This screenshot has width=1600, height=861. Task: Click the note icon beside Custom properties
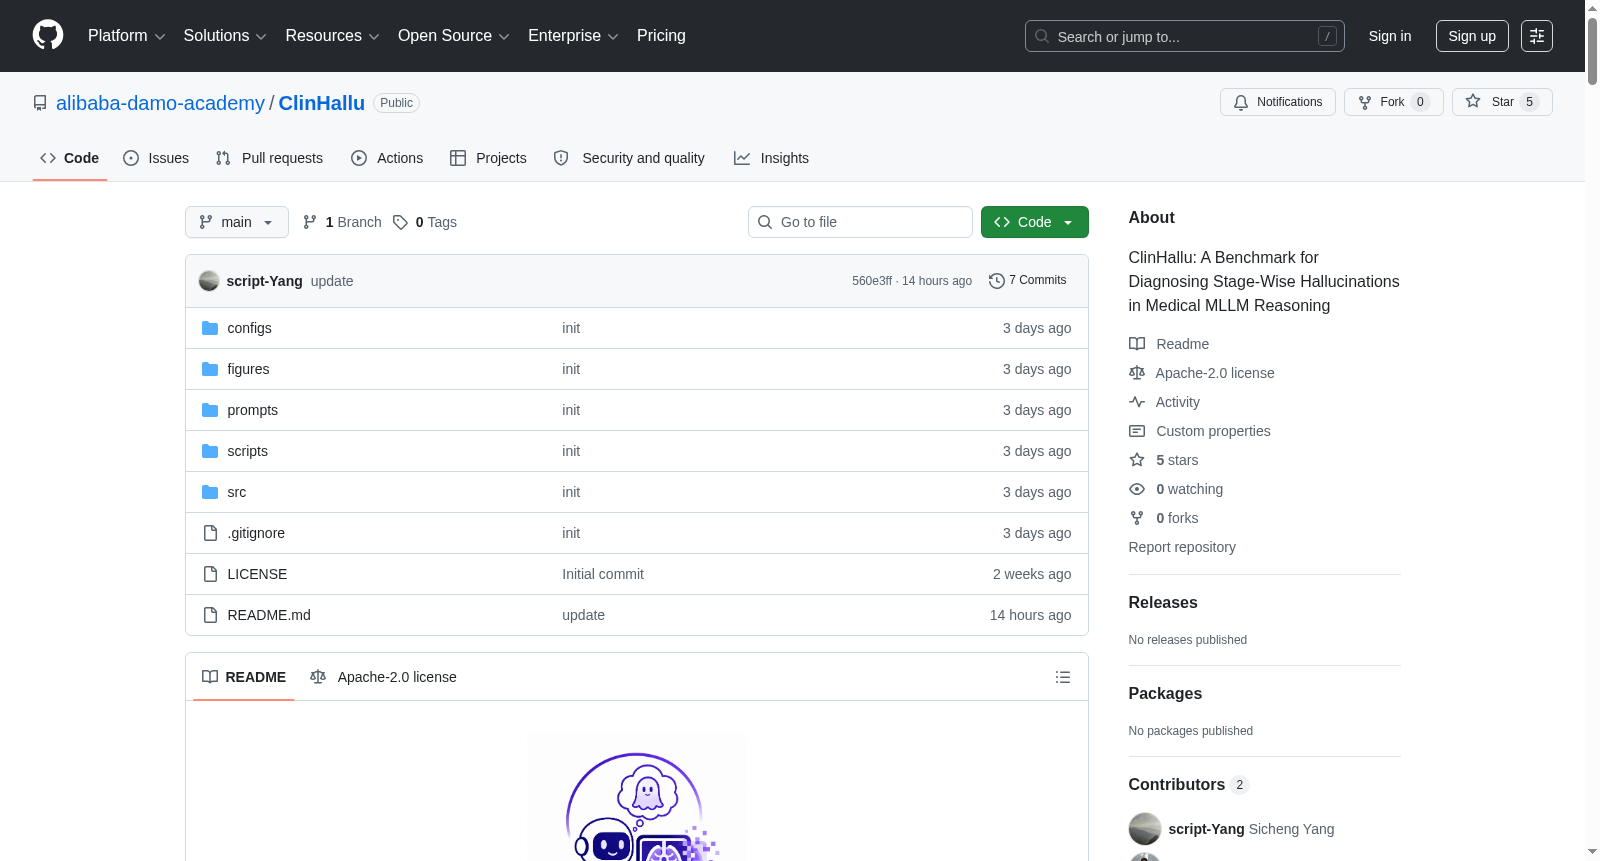[x=1137, y=431]
